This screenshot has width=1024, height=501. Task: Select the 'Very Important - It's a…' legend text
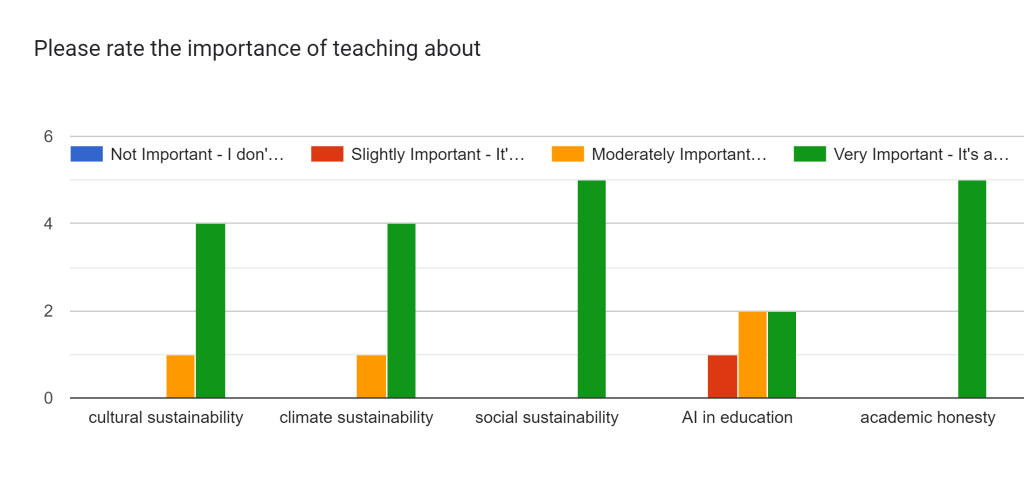coord(921,154)
